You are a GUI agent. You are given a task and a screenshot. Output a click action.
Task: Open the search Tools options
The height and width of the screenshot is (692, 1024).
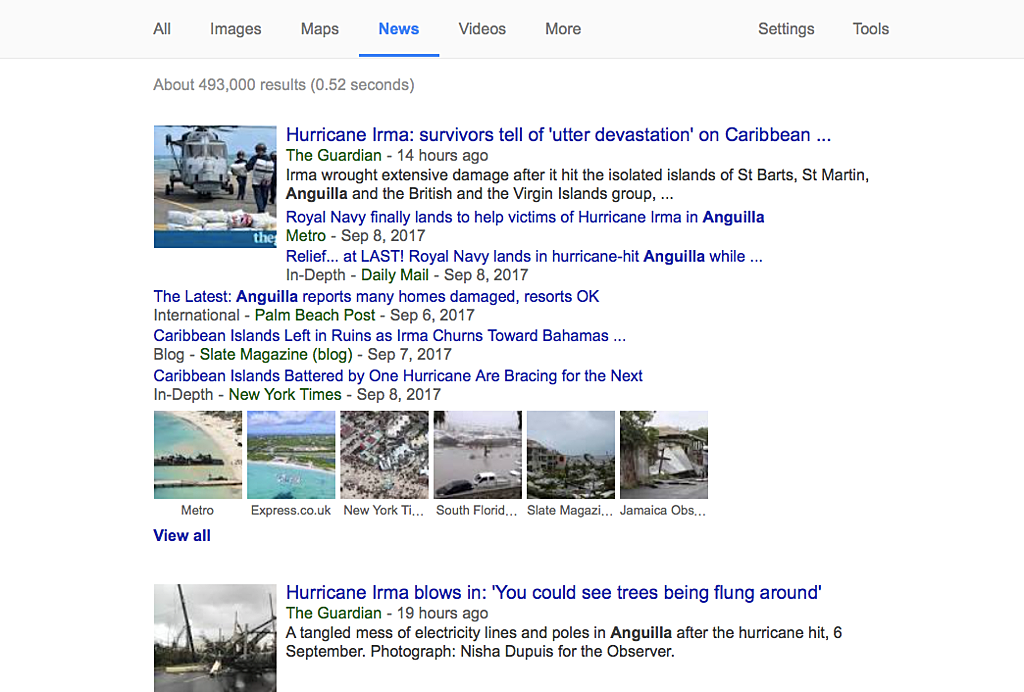coord(871,29)
